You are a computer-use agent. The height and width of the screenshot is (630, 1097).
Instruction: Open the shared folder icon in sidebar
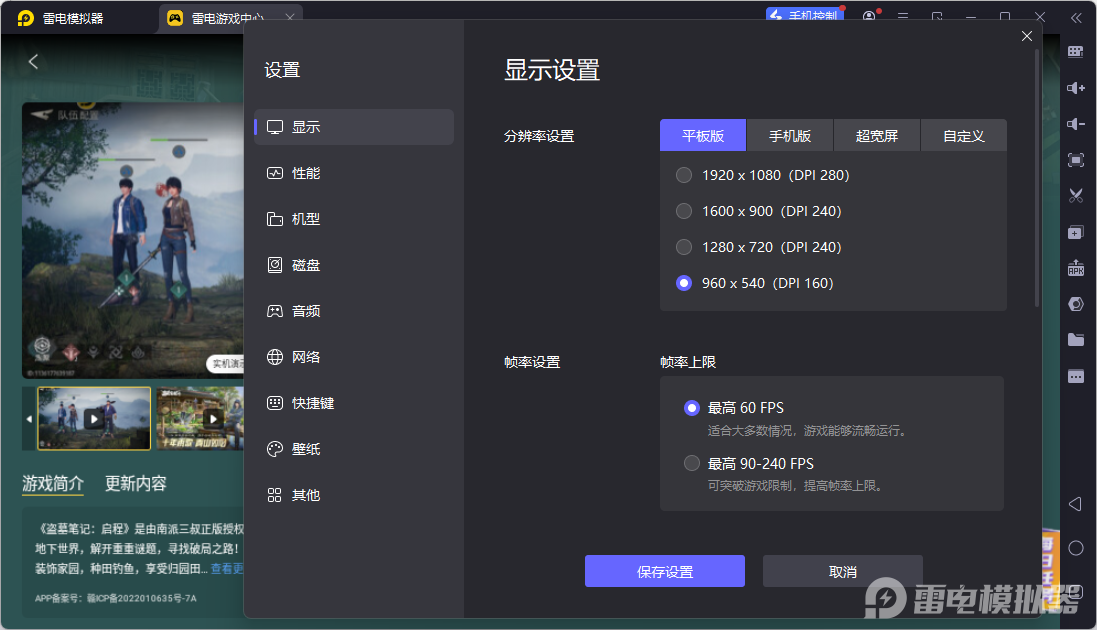pyautogui.click(x=1075, y=339)
